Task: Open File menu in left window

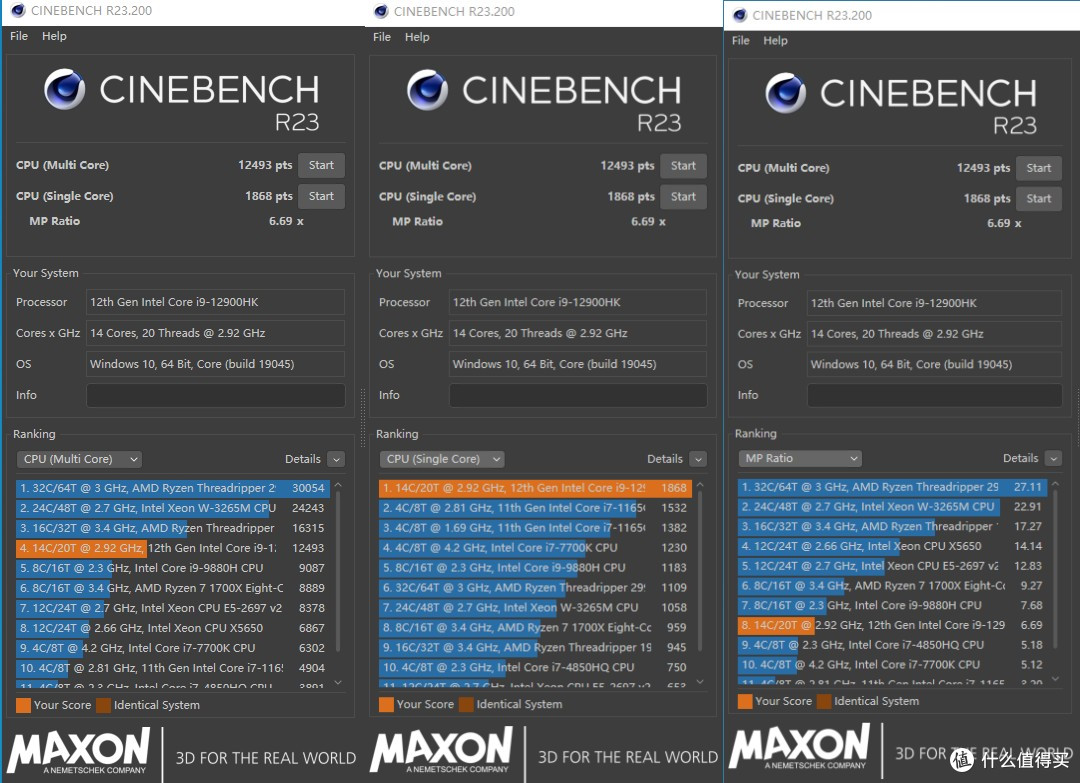Action: coord(19,36)
